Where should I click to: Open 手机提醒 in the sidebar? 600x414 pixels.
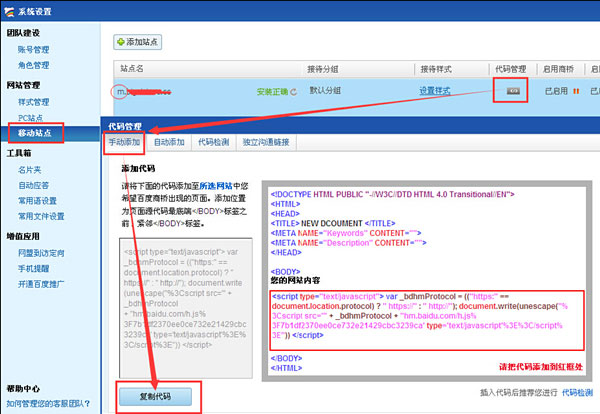point(34,269)
